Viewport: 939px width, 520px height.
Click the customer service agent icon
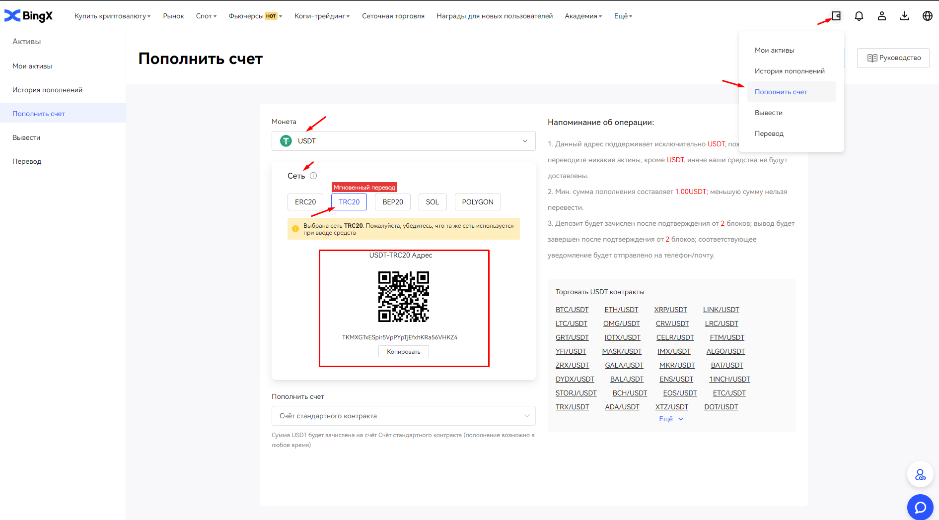coord(920,475)
